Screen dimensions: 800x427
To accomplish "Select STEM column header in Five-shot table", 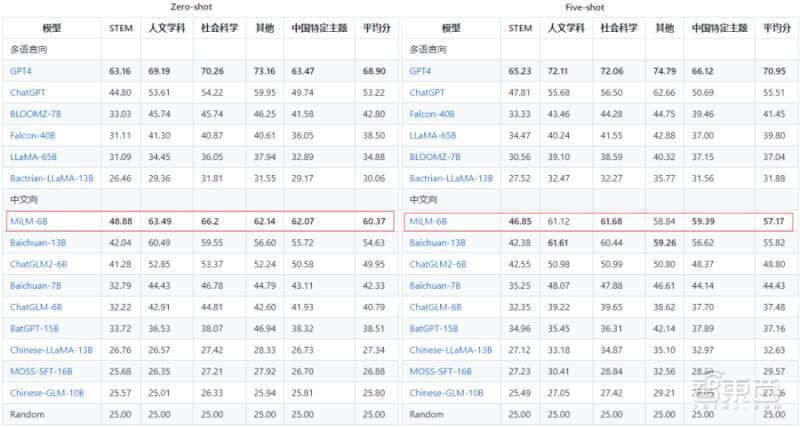I will (x=520, y=28).
